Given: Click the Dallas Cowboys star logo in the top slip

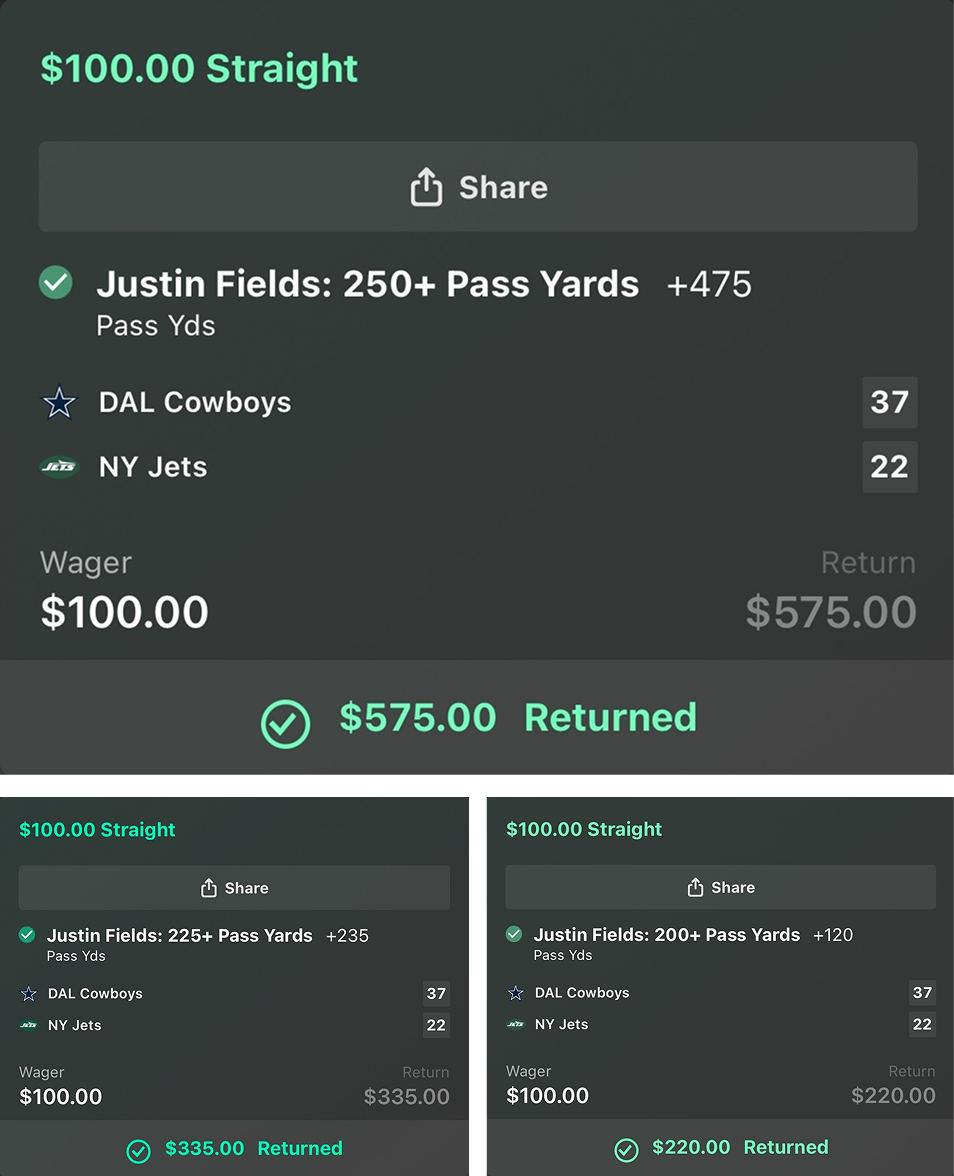Looking at the screenshot, I should point(59,403).
